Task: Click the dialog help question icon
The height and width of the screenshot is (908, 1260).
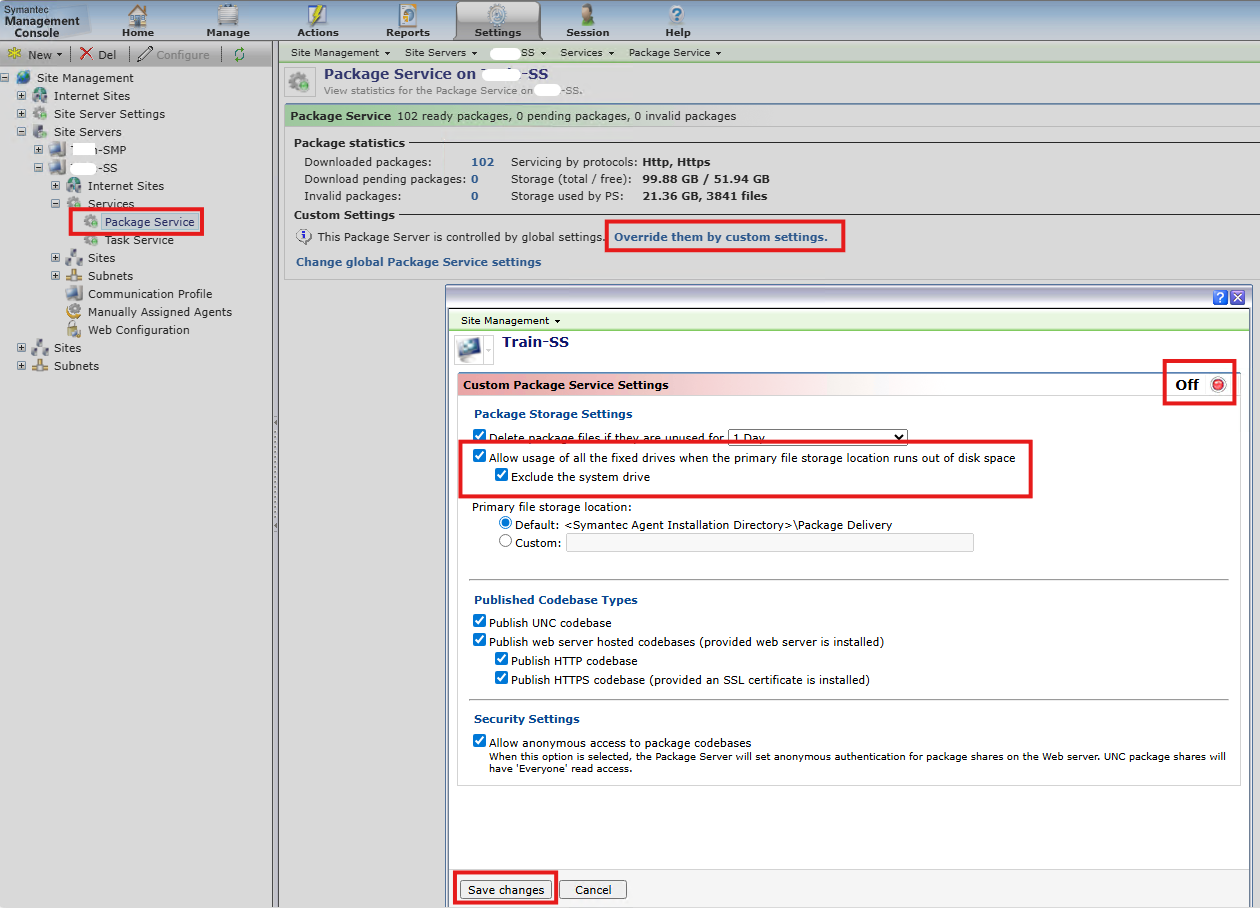Action: click(x=1220, y=298)
